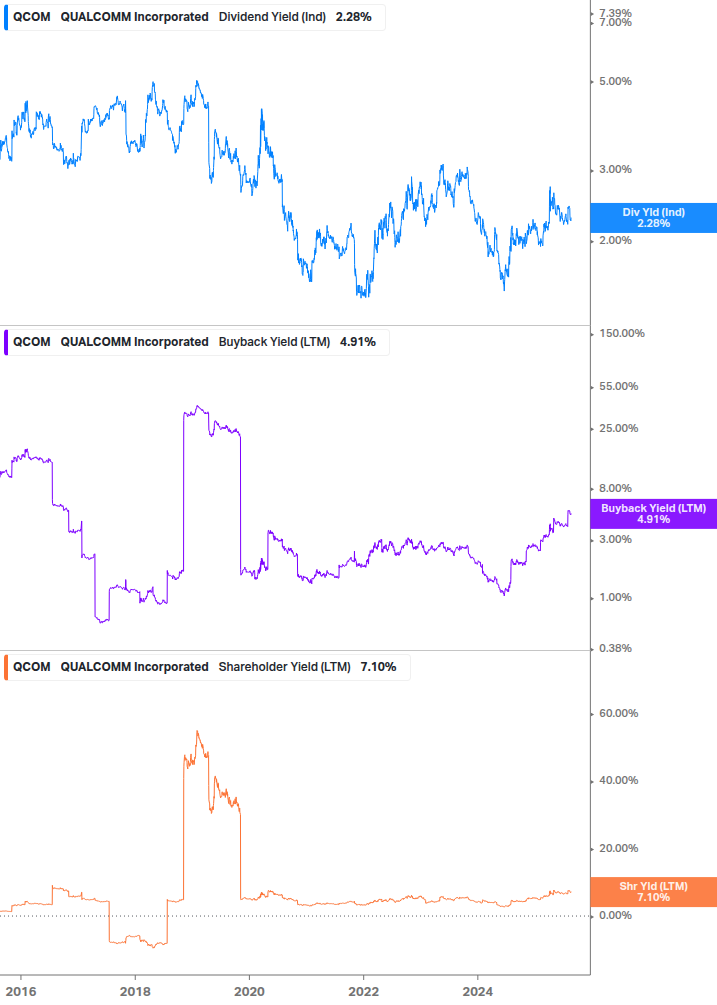Click QUALCOMM Incorporated in the top legend
This screenshot has height=1005, width=717.
click(x=135, y=17)
